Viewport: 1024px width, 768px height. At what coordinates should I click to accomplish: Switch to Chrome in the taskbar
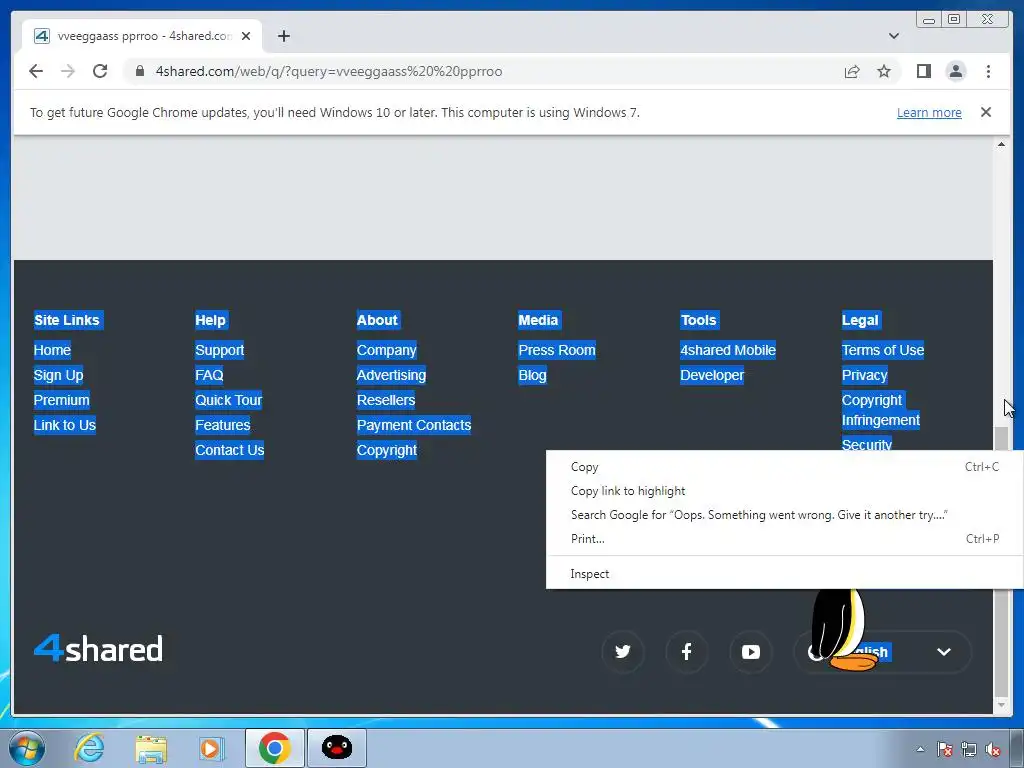click(274, 748)
